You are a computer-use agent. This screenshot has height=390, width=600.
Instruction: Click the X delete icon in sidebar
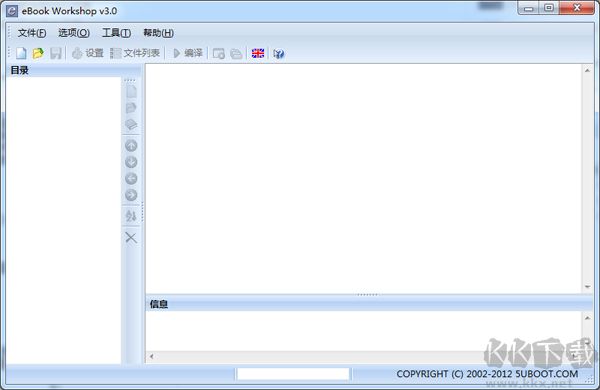pyautogui.click(x=131, y=238)
